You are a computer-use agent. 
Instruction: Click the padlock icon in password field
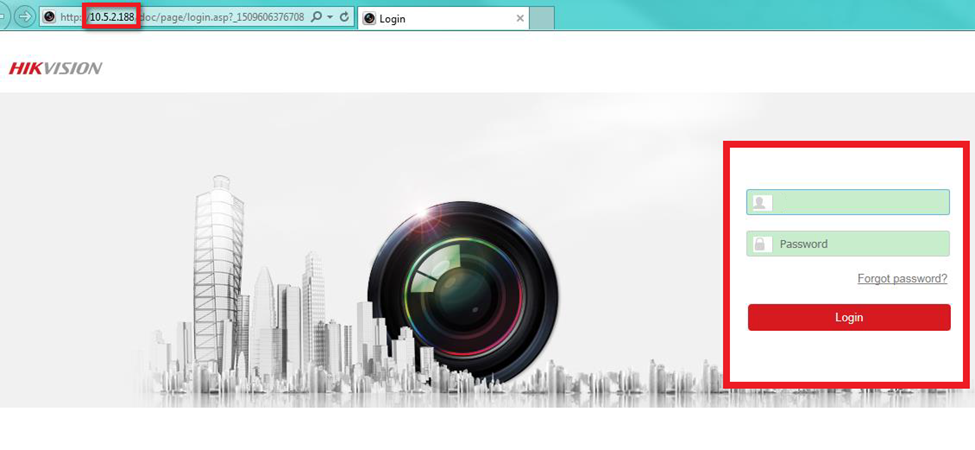[x=762, y=244]
